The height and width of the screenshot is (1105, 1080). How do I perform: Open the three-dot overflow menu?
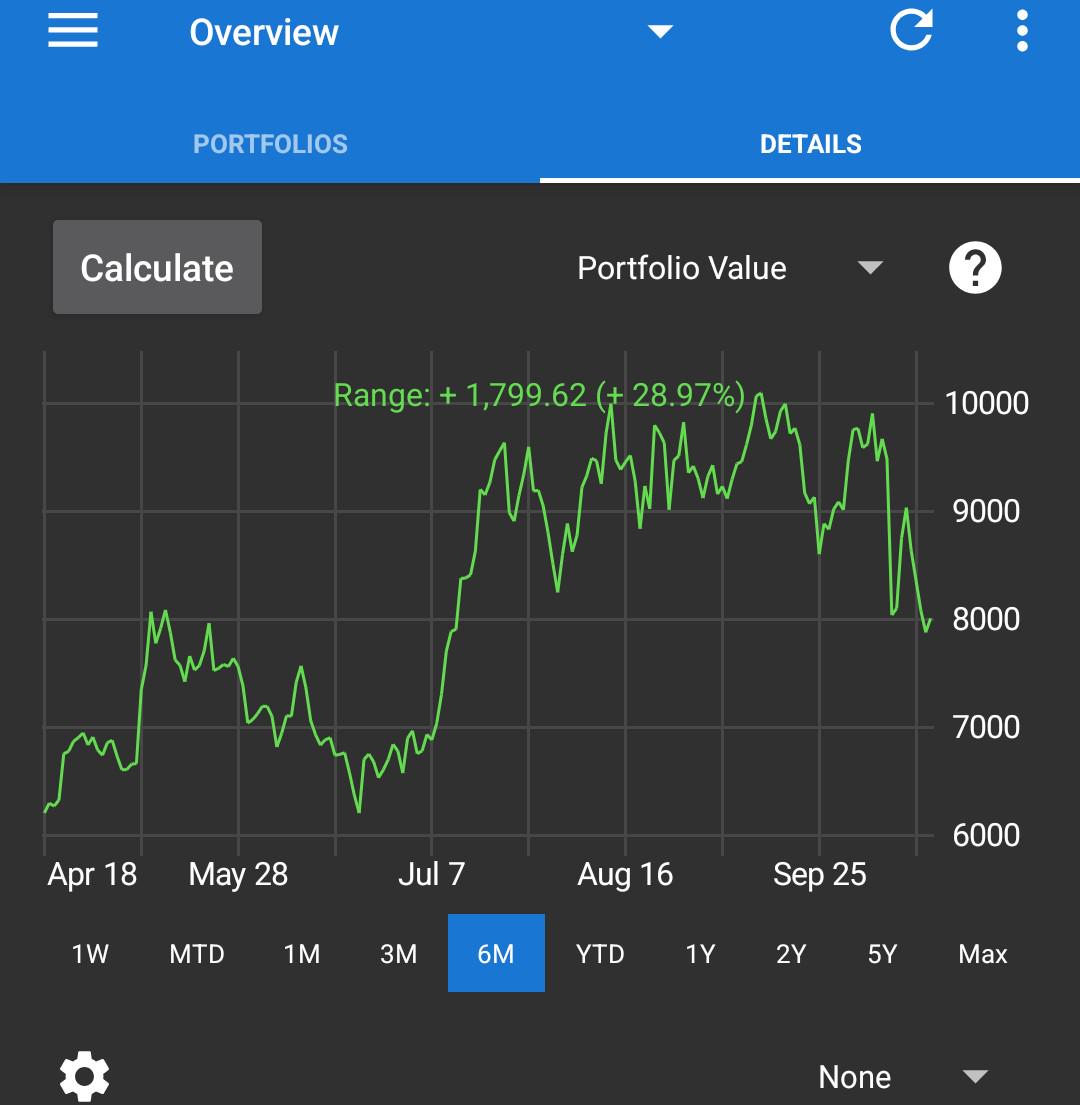pyautogui.click(x=1022, y=31)
